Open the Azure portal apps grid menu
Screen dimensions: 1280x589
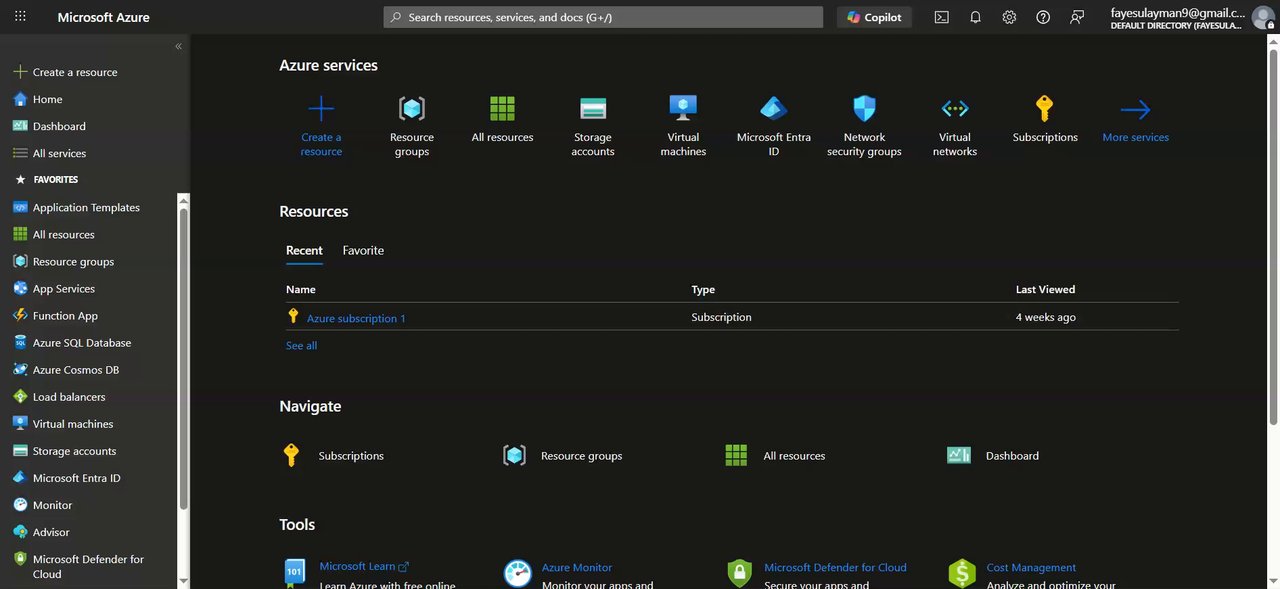click(x=20, y=17)
